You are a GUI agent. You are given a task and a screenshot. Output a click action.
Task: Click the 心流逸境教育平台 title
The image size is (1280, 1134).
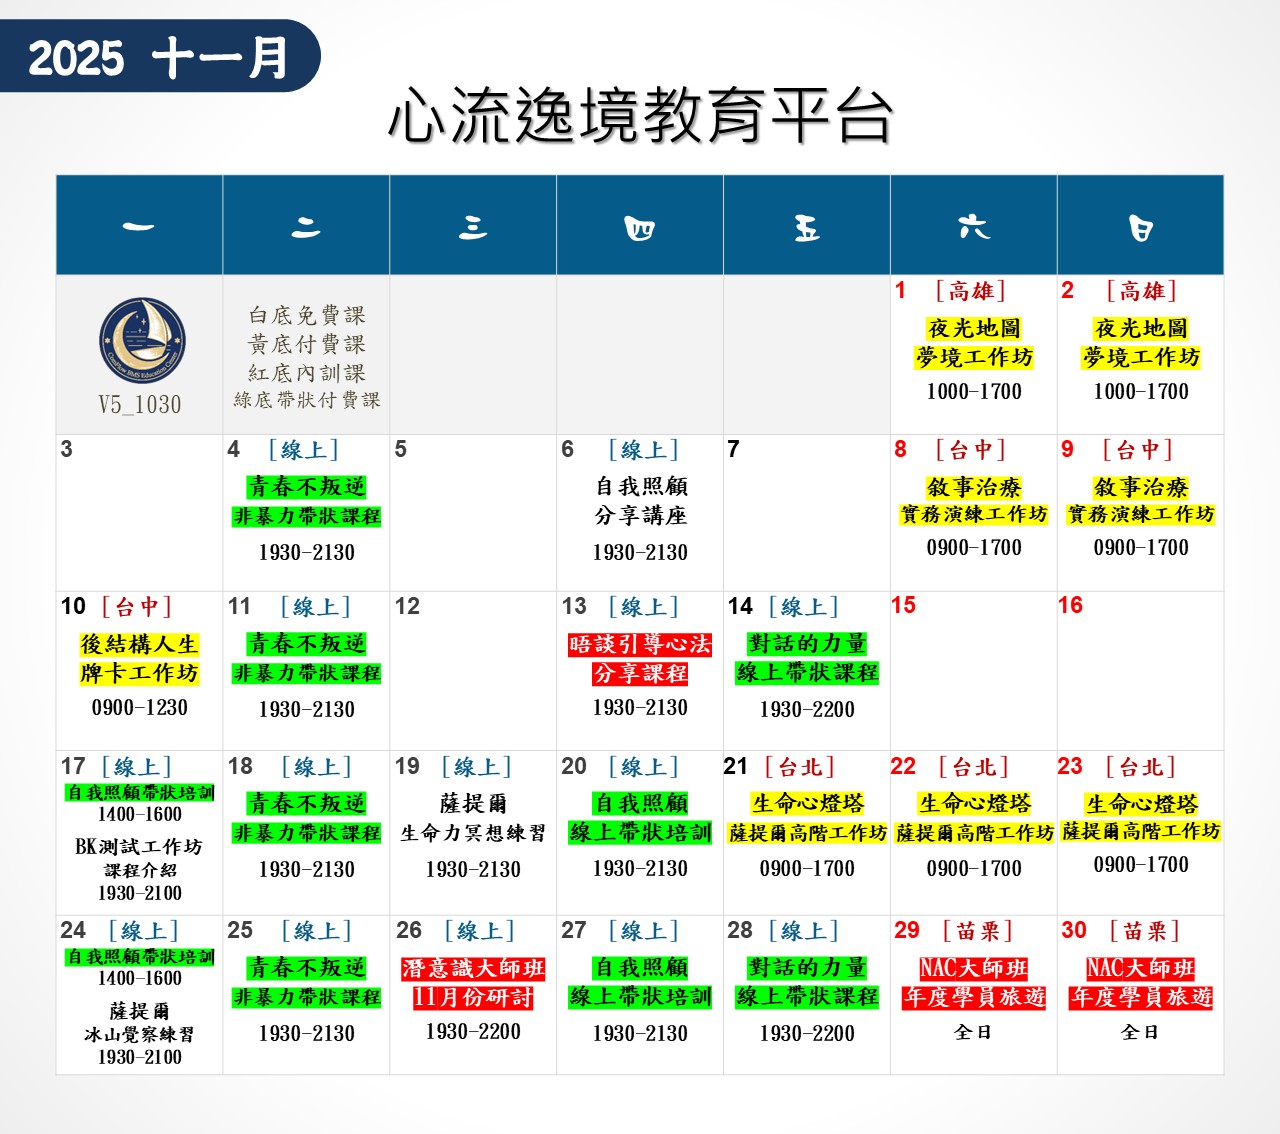tap(640, 115)
